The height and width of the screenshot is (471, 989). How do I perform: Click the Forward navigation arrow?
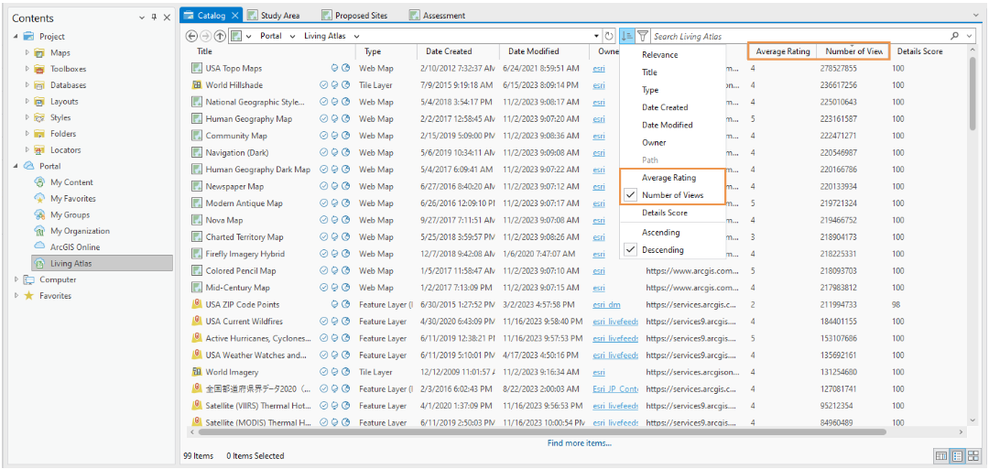pyautogui.click(x=206, y=36)
